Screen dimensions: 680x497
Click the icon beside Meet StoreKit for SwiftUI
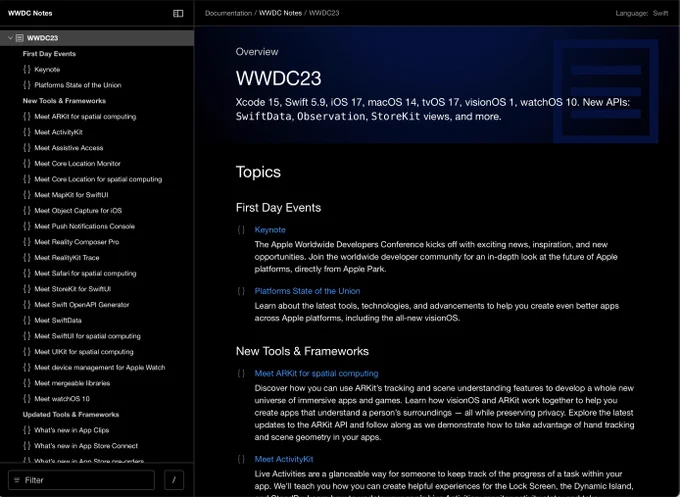coord(27,289)
